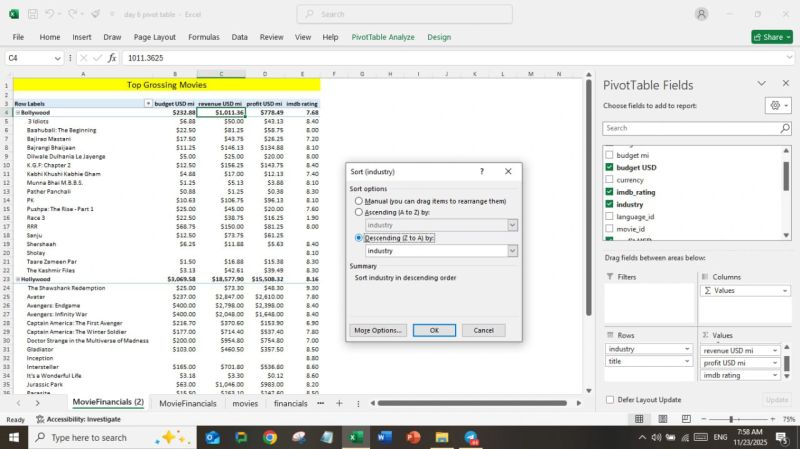The image size is (800, 449).
Task: Switch to the movies sheet tab
Action: [245, 404]
